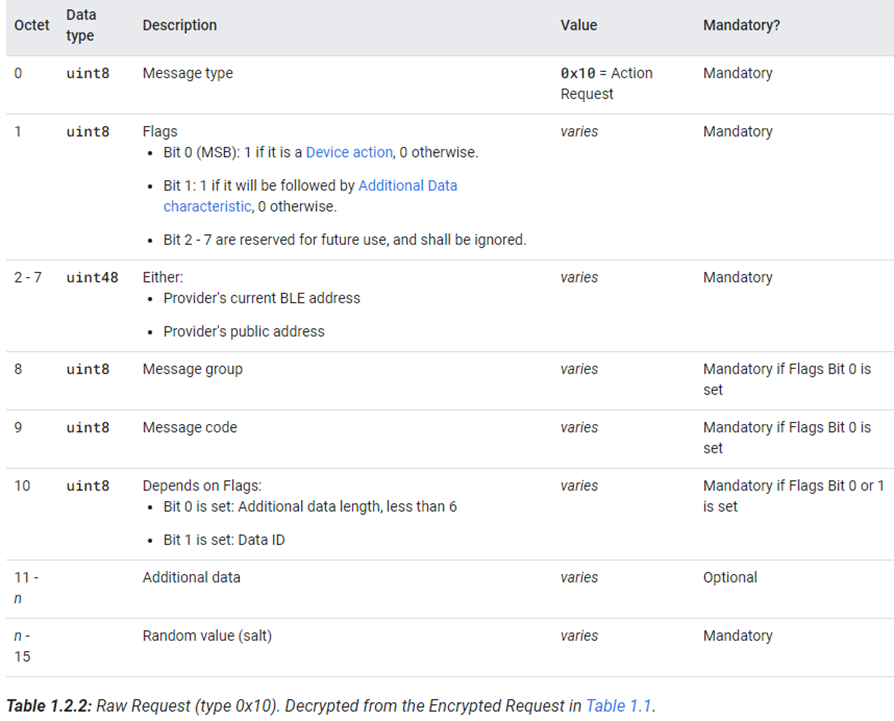The width and height of the screenshot is (894, 721).
Task: Click the "Value" column header
Action: pos(578,25)
